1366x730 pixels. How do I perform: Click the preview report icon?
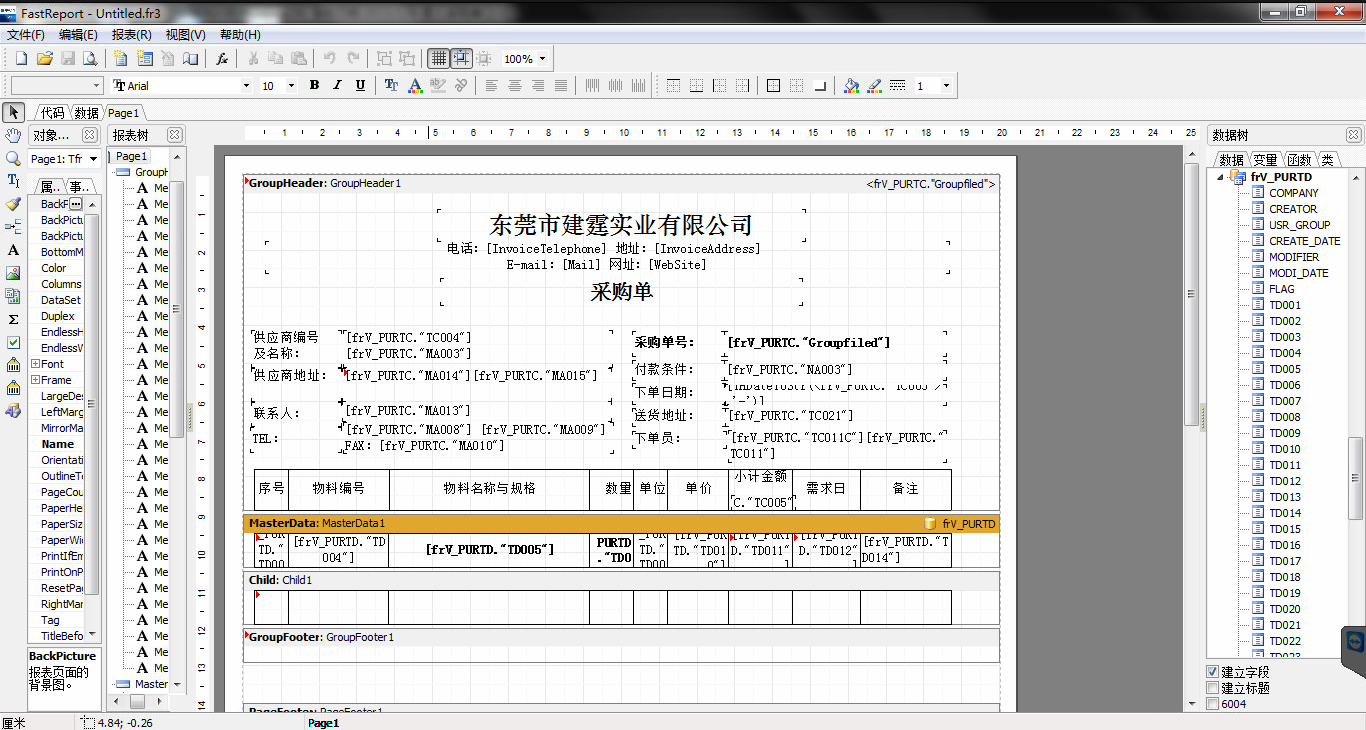[x=90, y=59]
